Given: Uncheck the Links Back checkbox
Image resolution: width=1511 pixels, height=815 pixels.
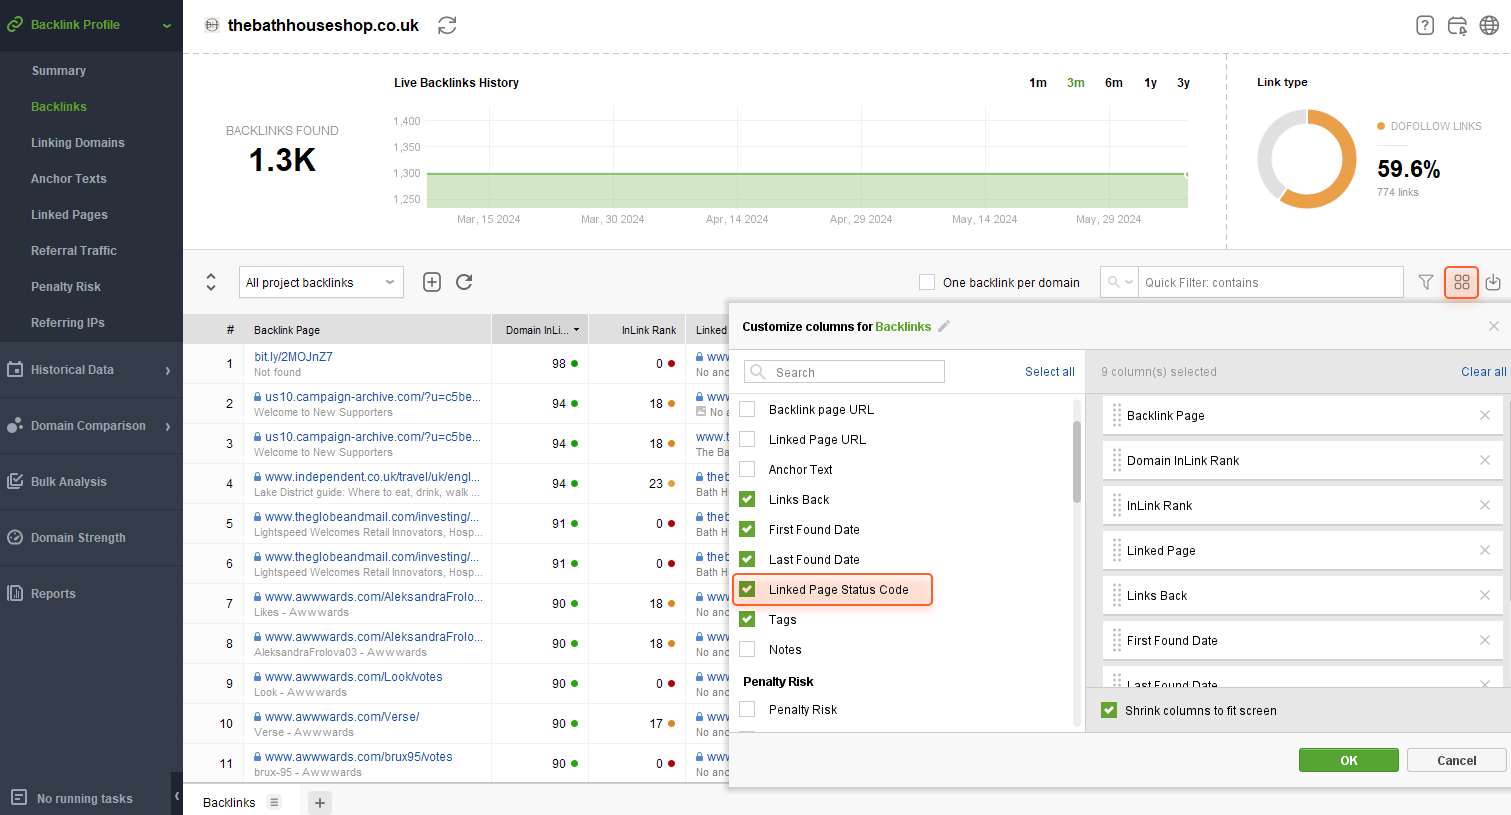Looking at the screenshot, I should pyautogui.click(x=747, y=499).
